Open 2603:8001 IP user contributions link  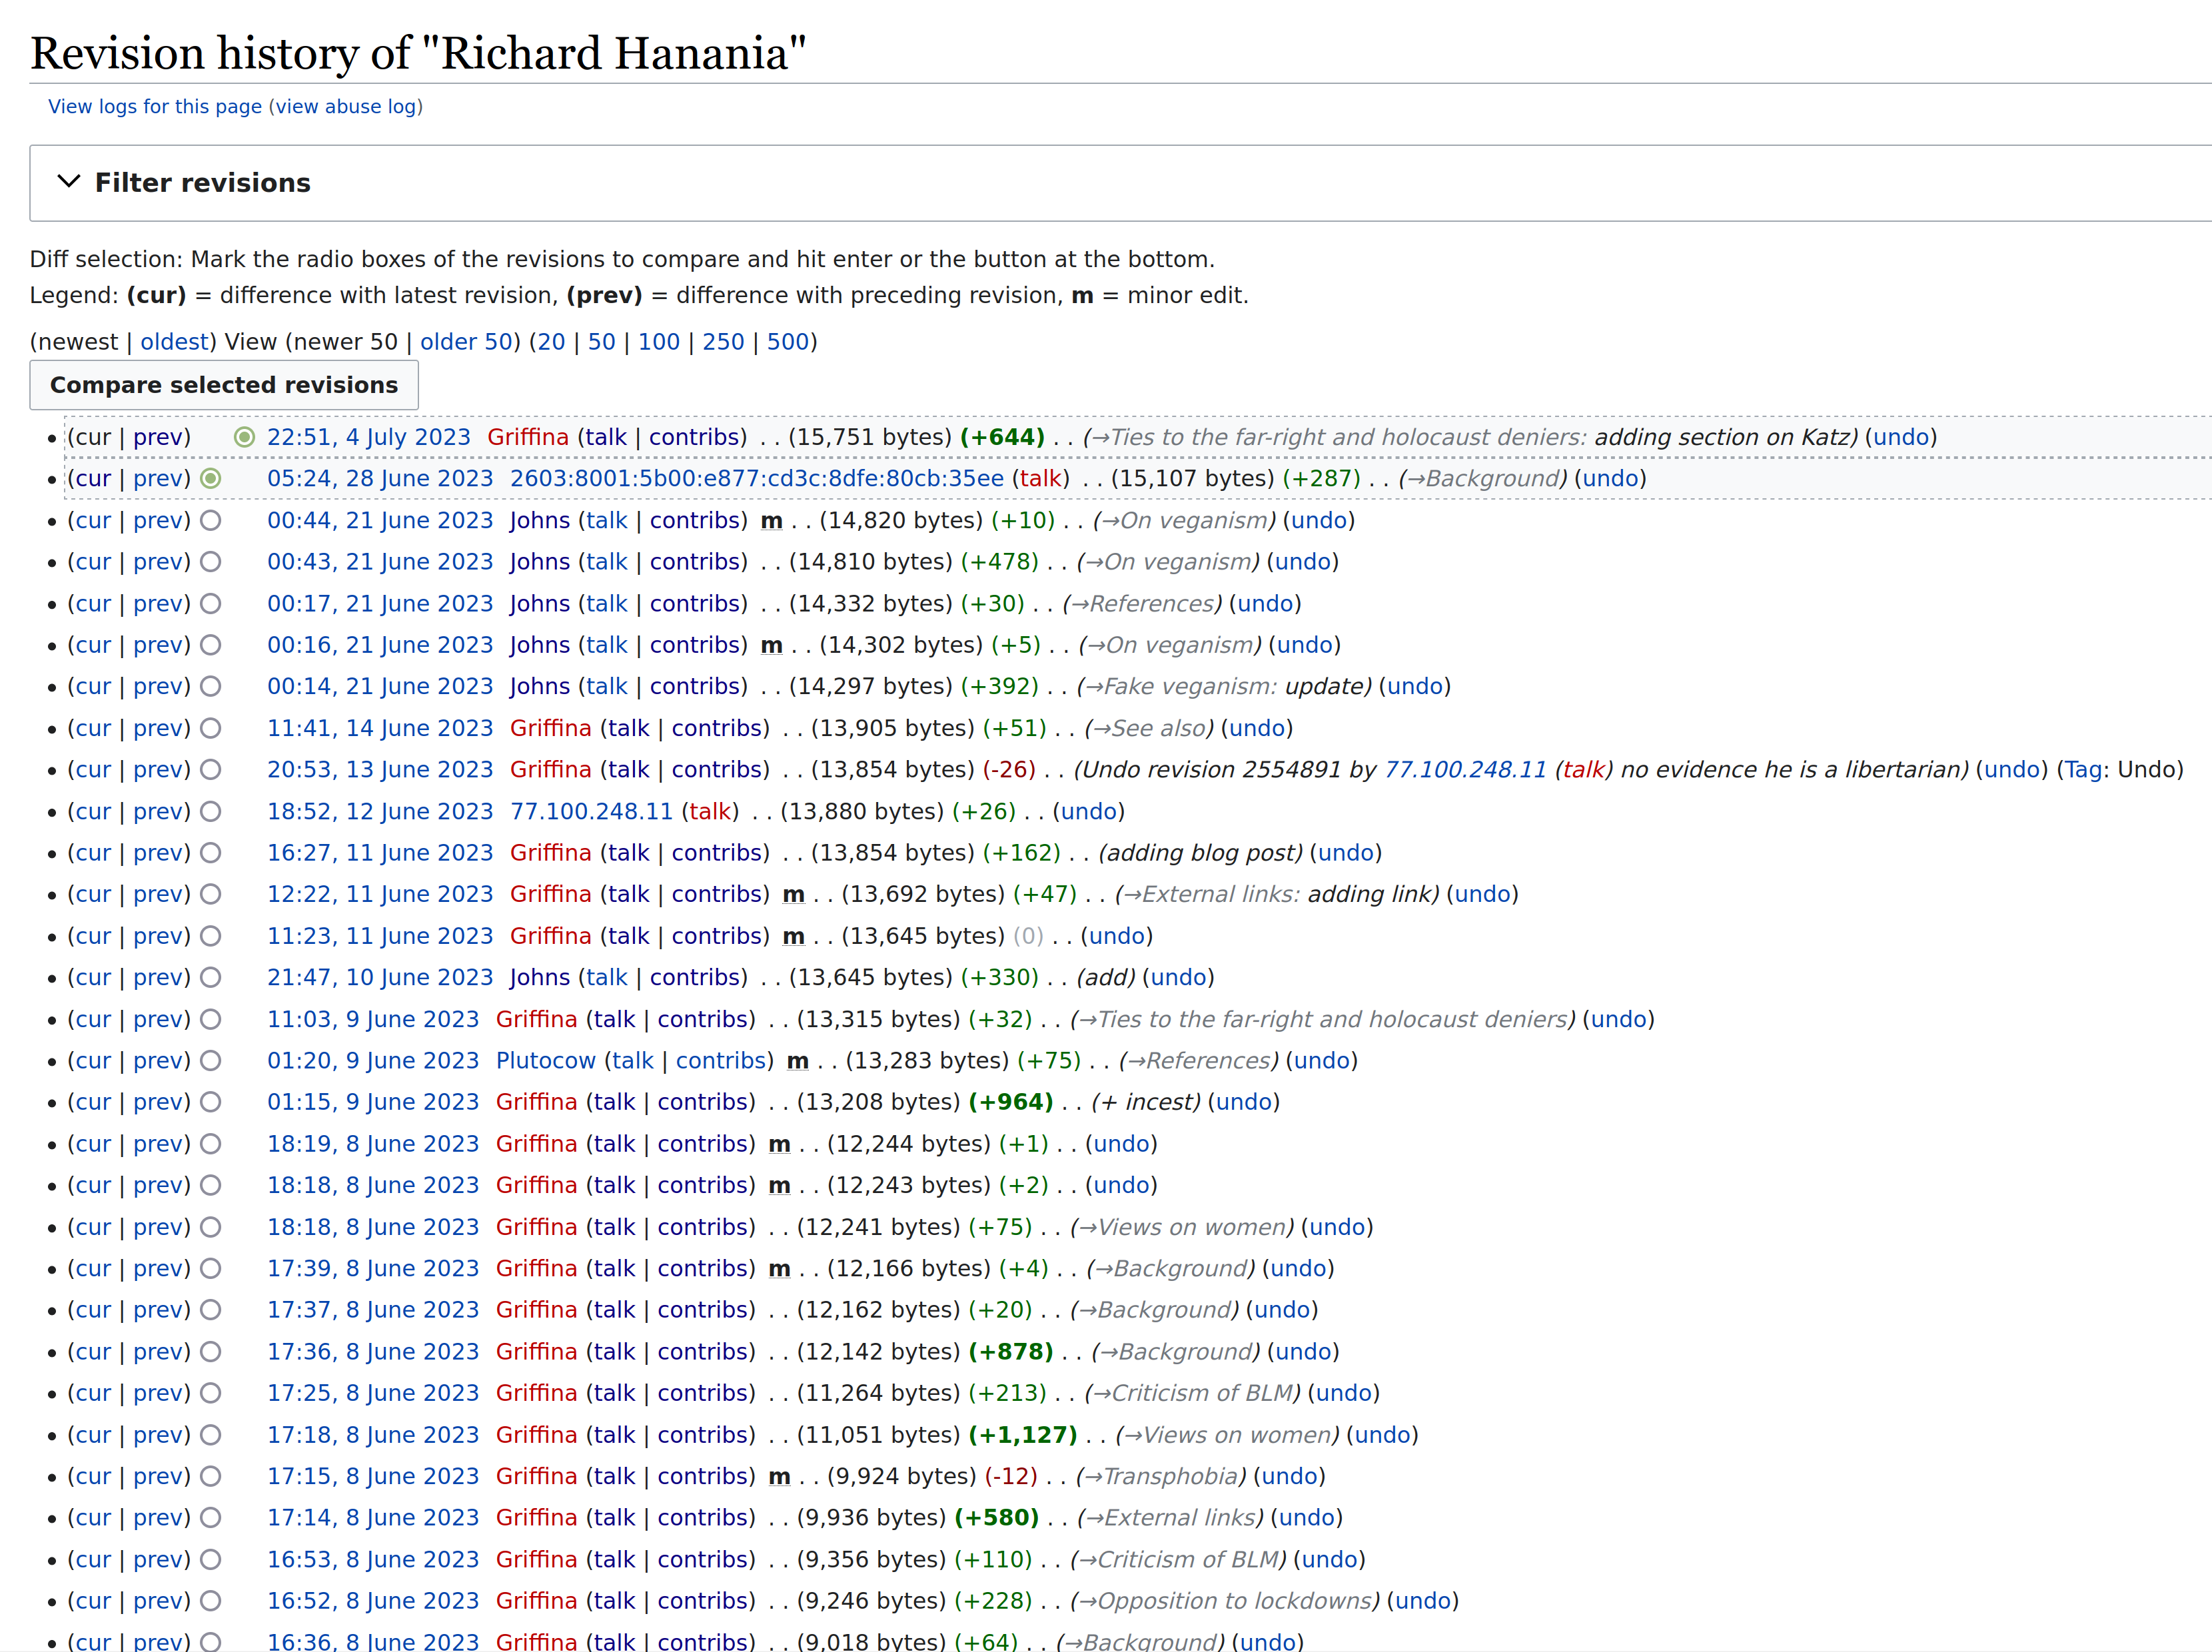click(x=756, y=478)
